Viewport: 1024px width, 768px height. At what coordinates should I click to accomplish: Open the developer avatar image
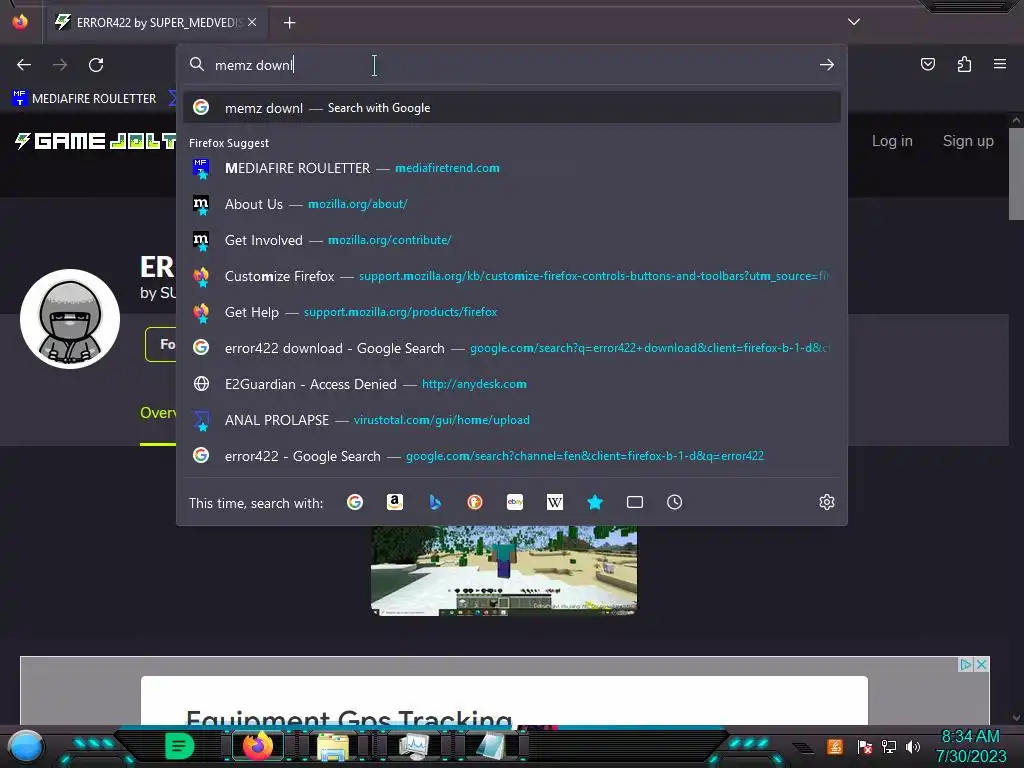[x=70, y=319]
